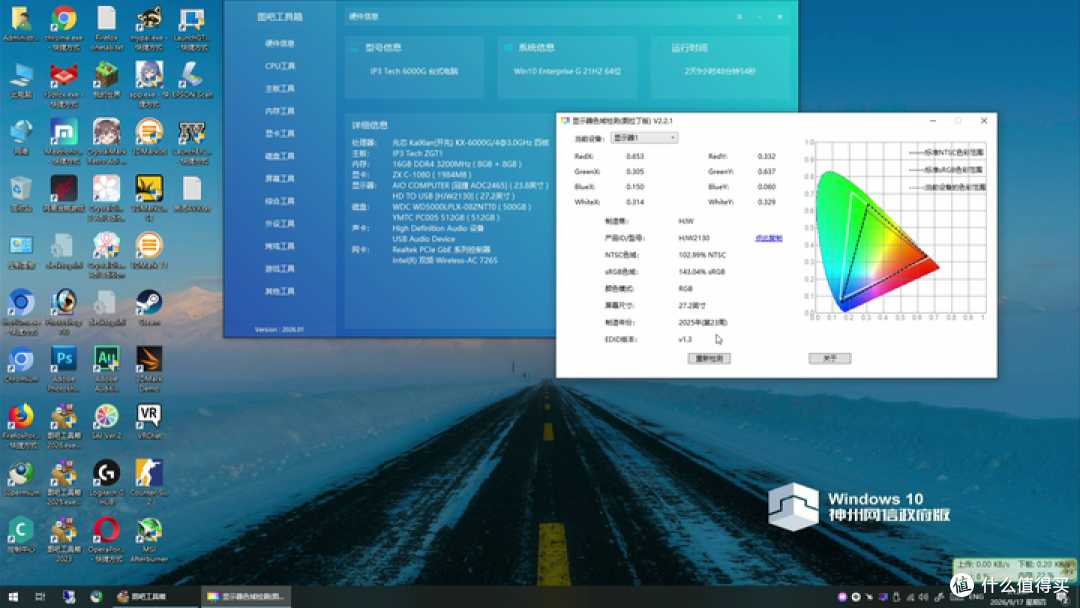Screen dimensions: 1080x608
Task: Open the Chromium browser shortcut
Action: pyautogui.click(x=21, y=365)
